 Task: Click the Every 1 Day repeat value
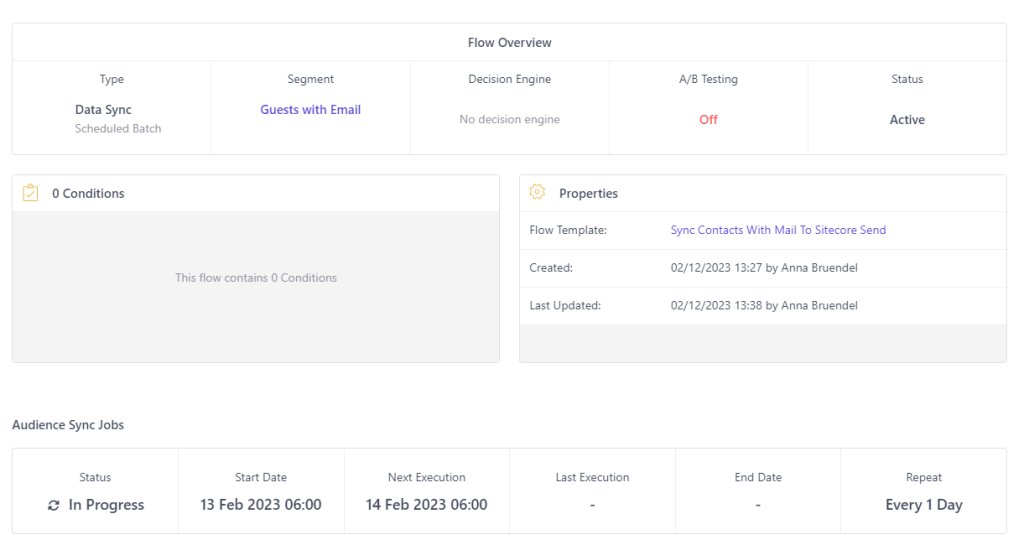click(923, 505)
